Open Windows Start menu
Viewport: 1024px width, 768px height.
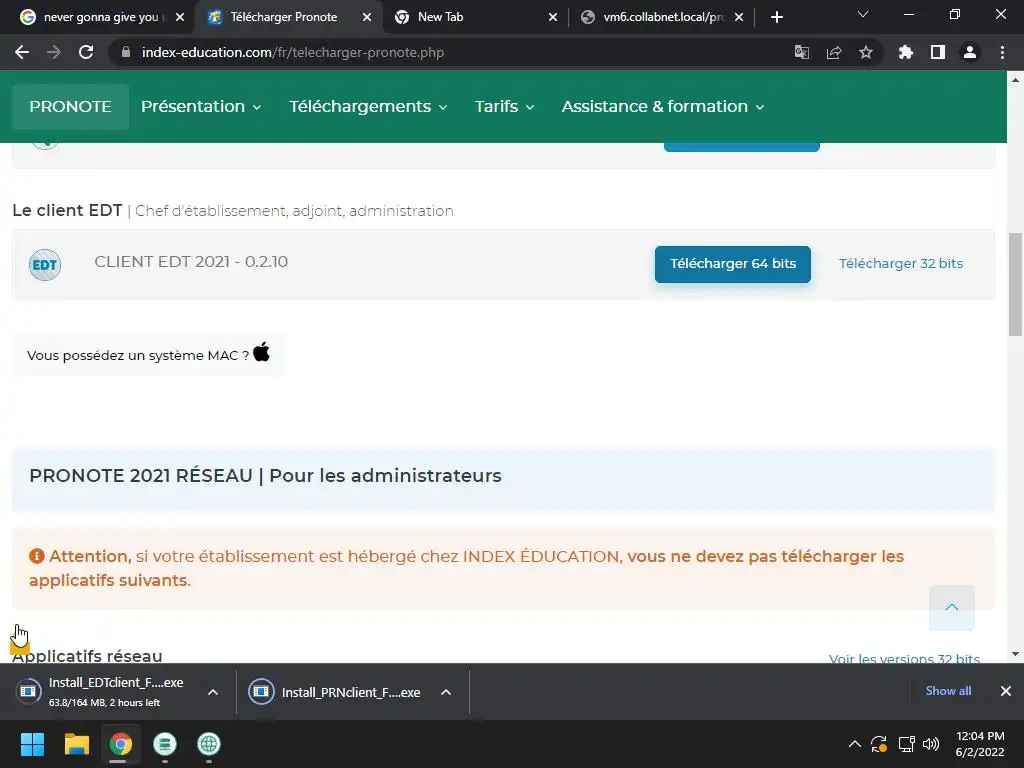tap(32, 744)
